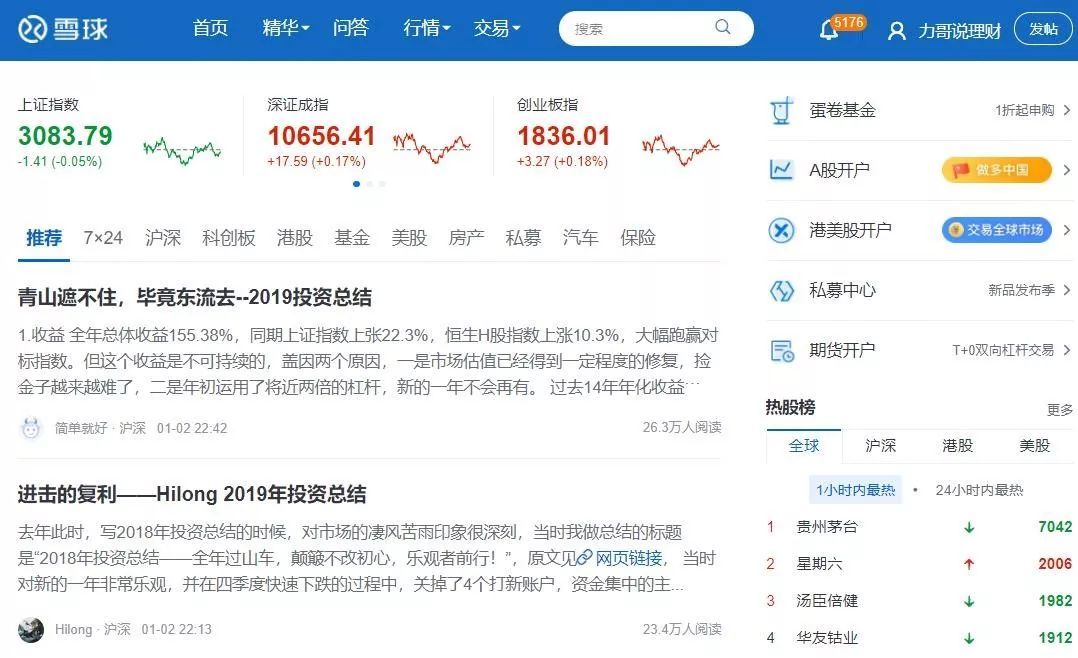Screen dimensions: 1078x658
Task: Expand the 行情 dropdown menu
Action: click(427, 29)
